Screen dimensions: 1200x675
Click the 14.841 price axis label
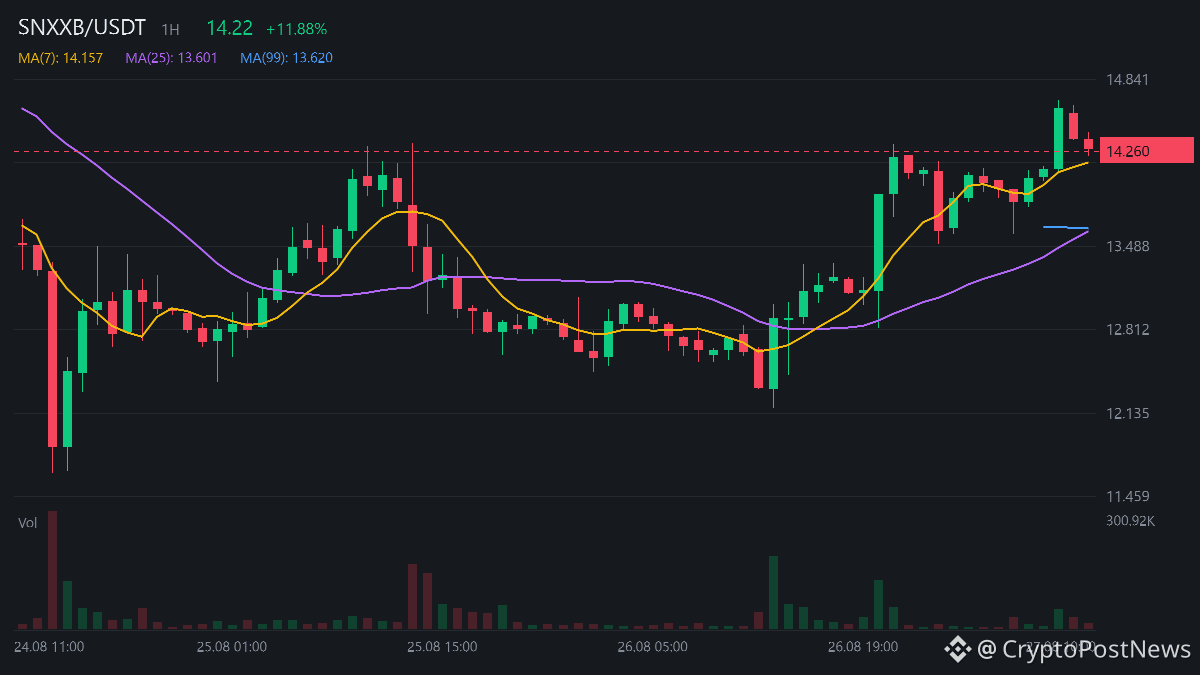tap(1128, 80)
